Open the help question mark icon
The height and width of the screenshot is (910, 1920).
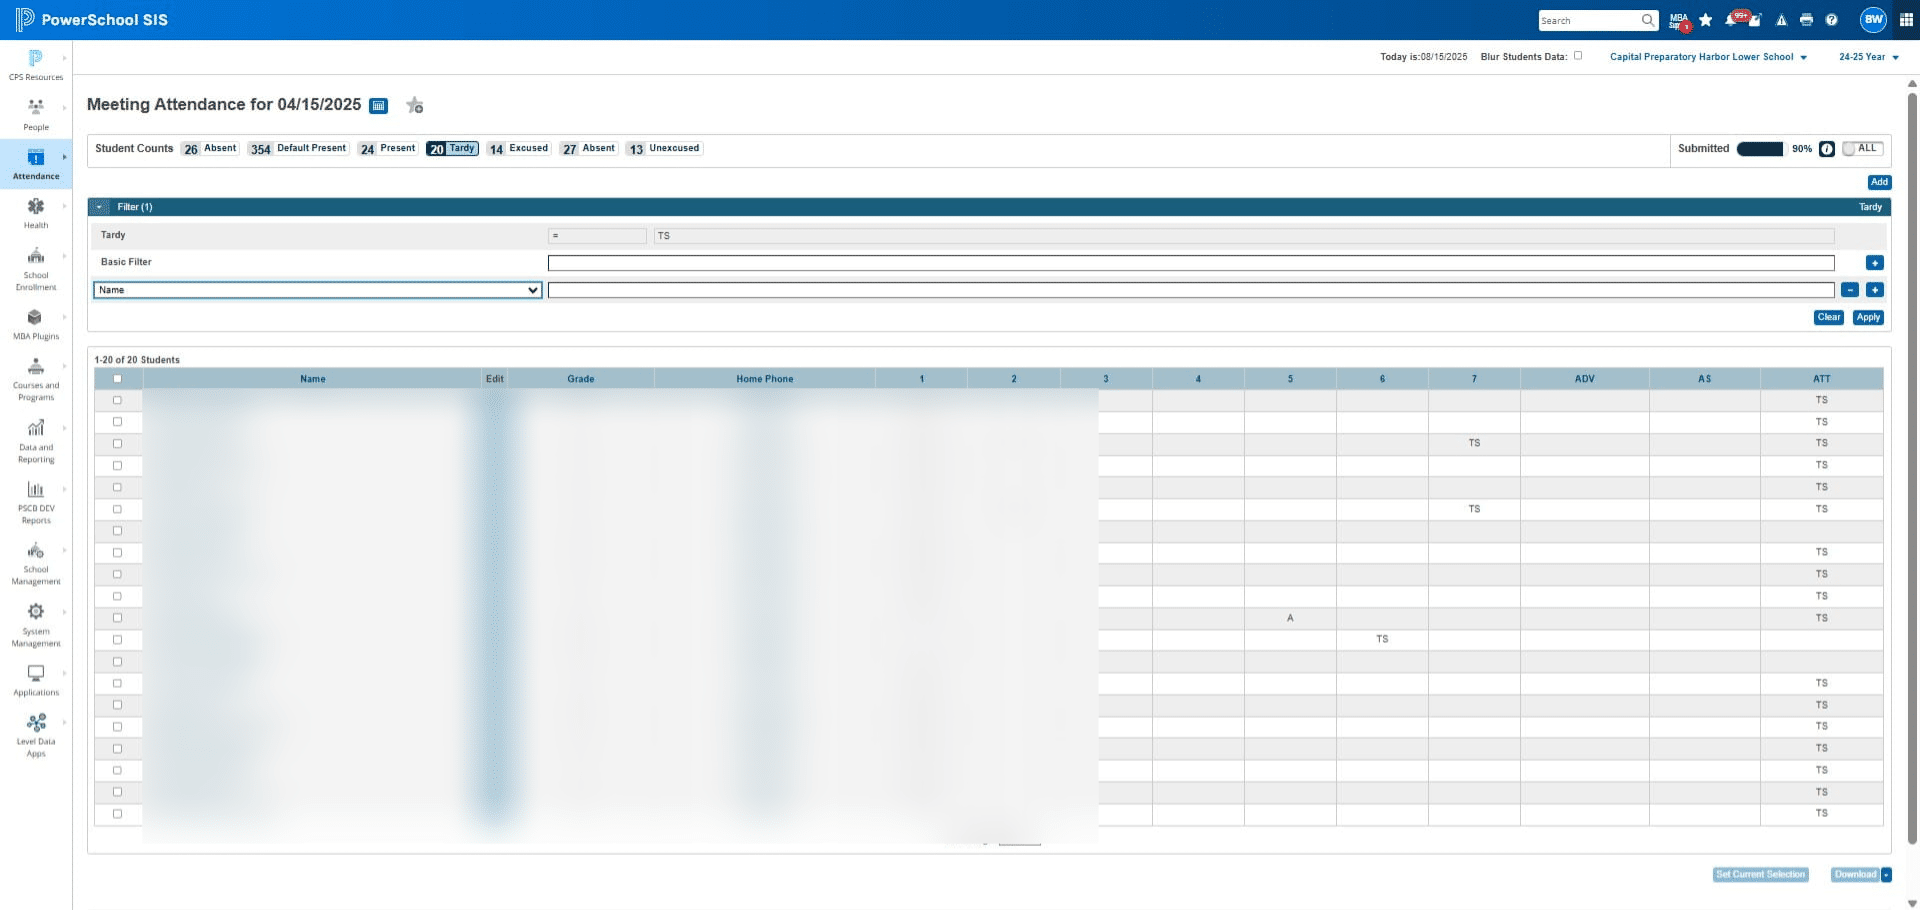(x=1831, y=20)
